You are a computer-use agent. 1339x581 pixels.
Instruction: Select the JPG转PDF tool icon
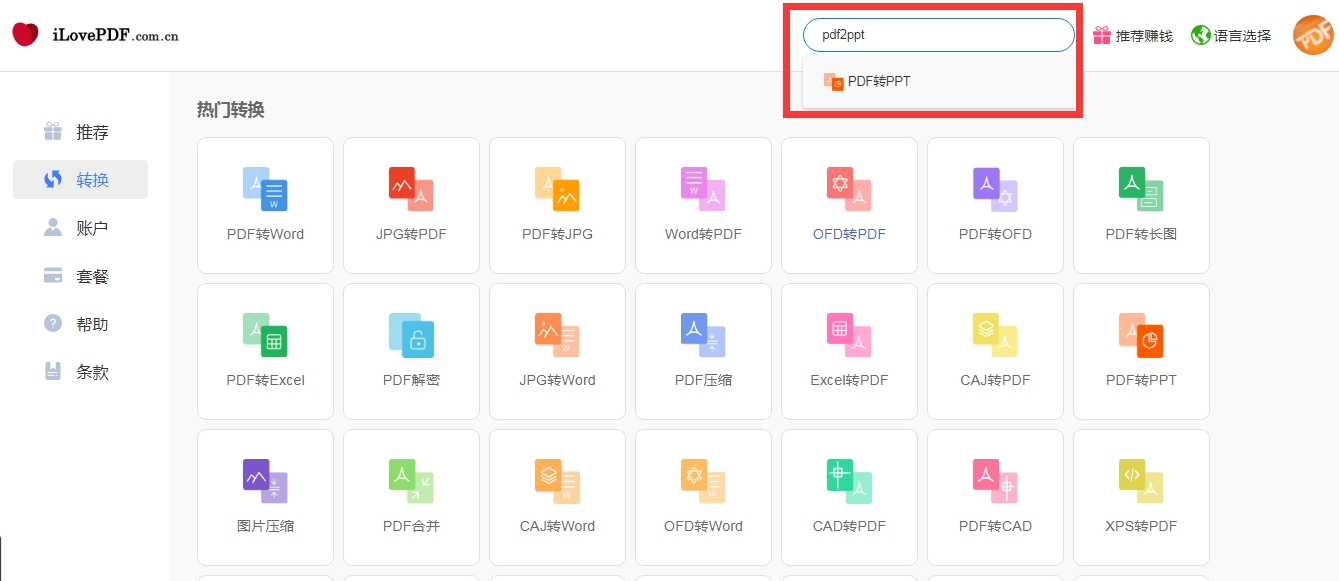pos(411,189)
